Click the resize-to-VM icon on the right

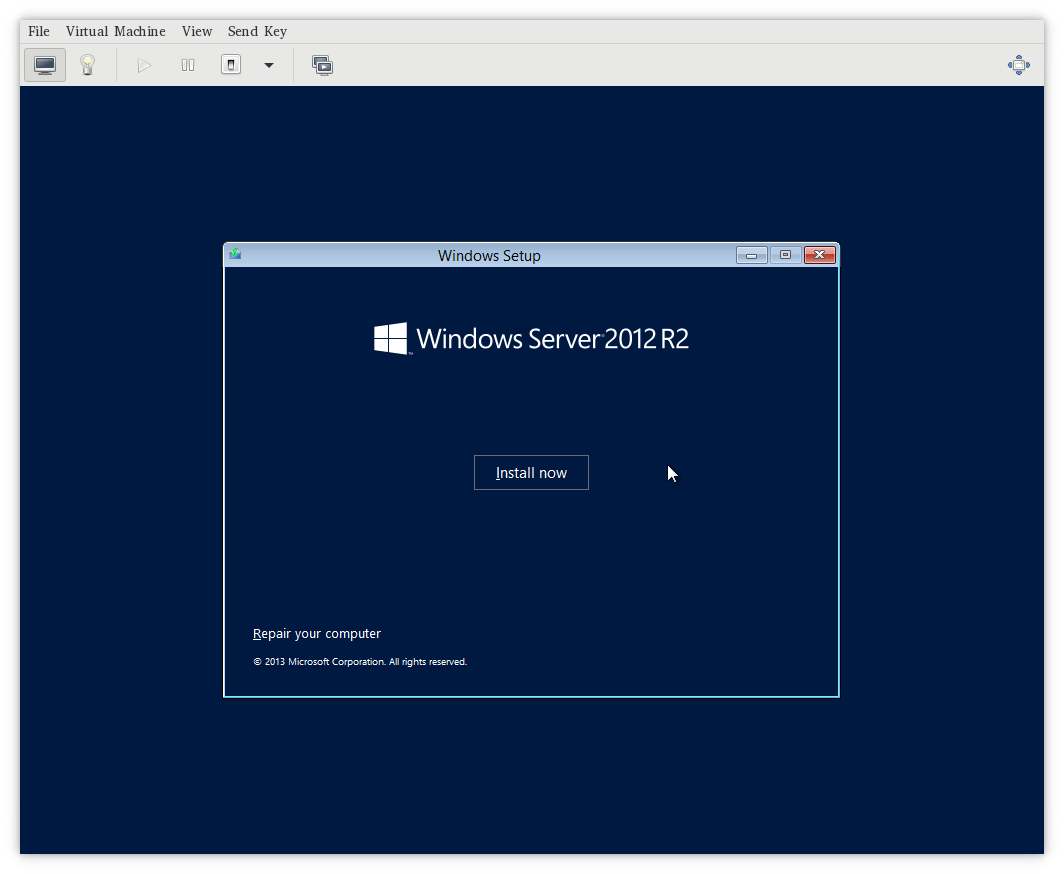[x=1018, y=64]
